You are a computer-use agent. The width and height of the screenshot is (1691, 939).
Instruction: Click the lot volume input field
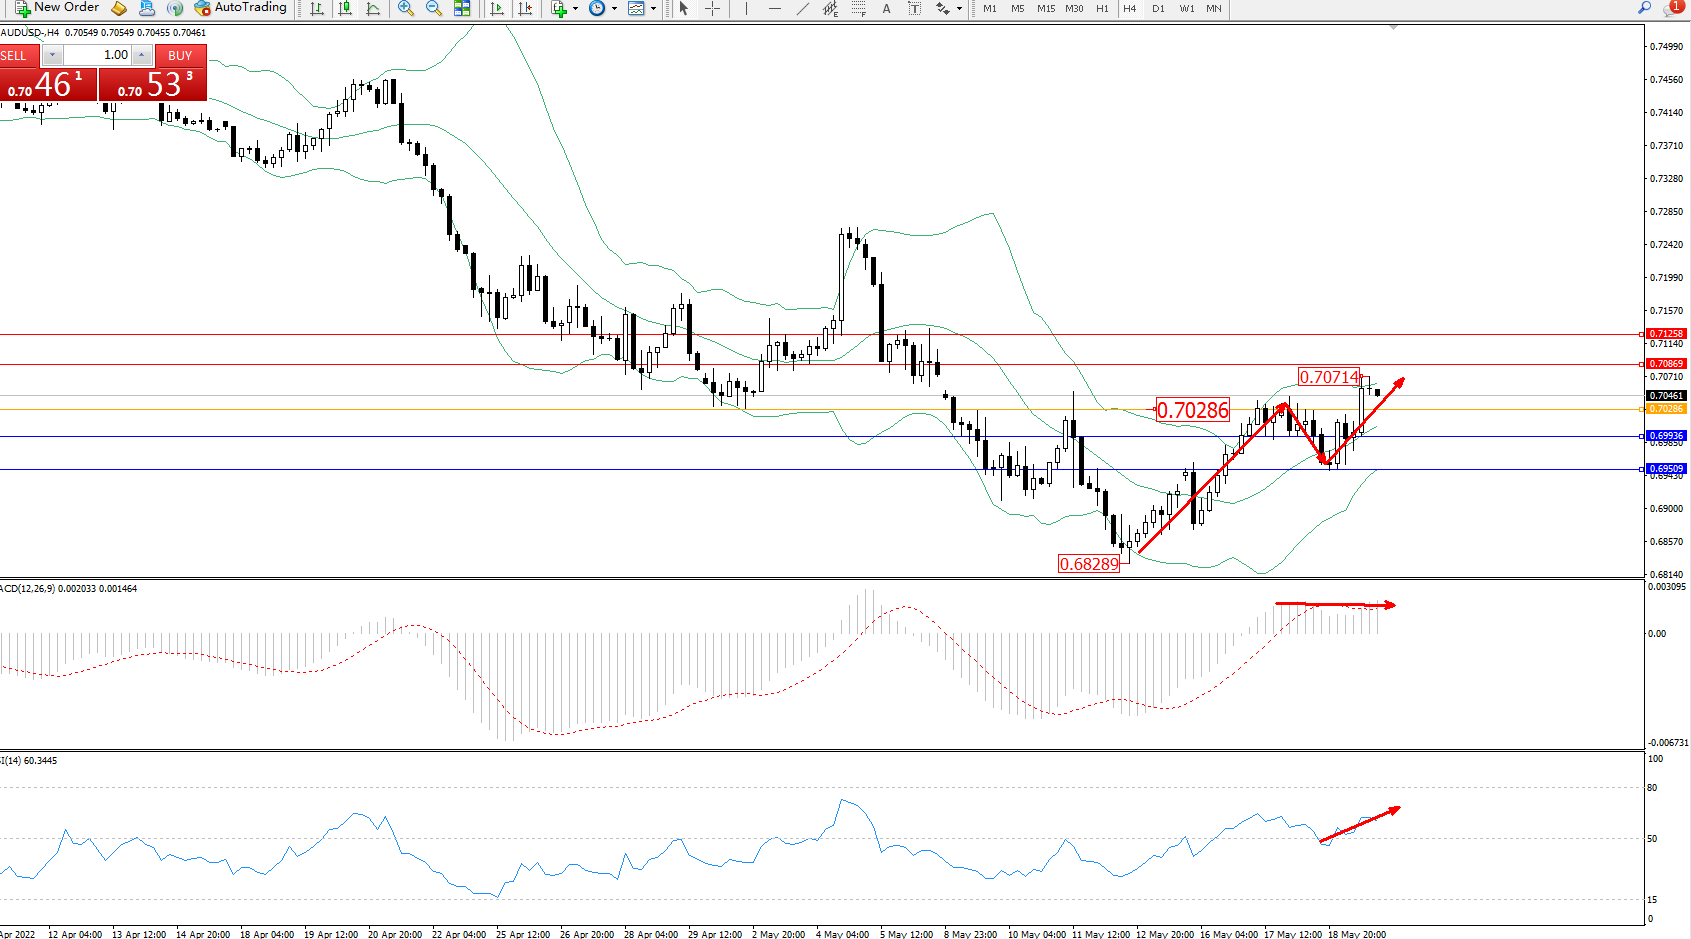pos(98,55)
